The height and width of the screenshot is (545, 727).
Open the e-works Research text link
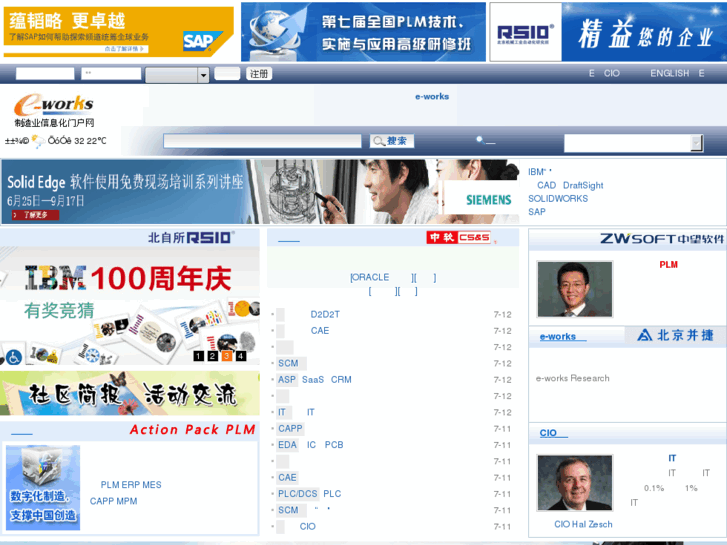pos(573,378)
